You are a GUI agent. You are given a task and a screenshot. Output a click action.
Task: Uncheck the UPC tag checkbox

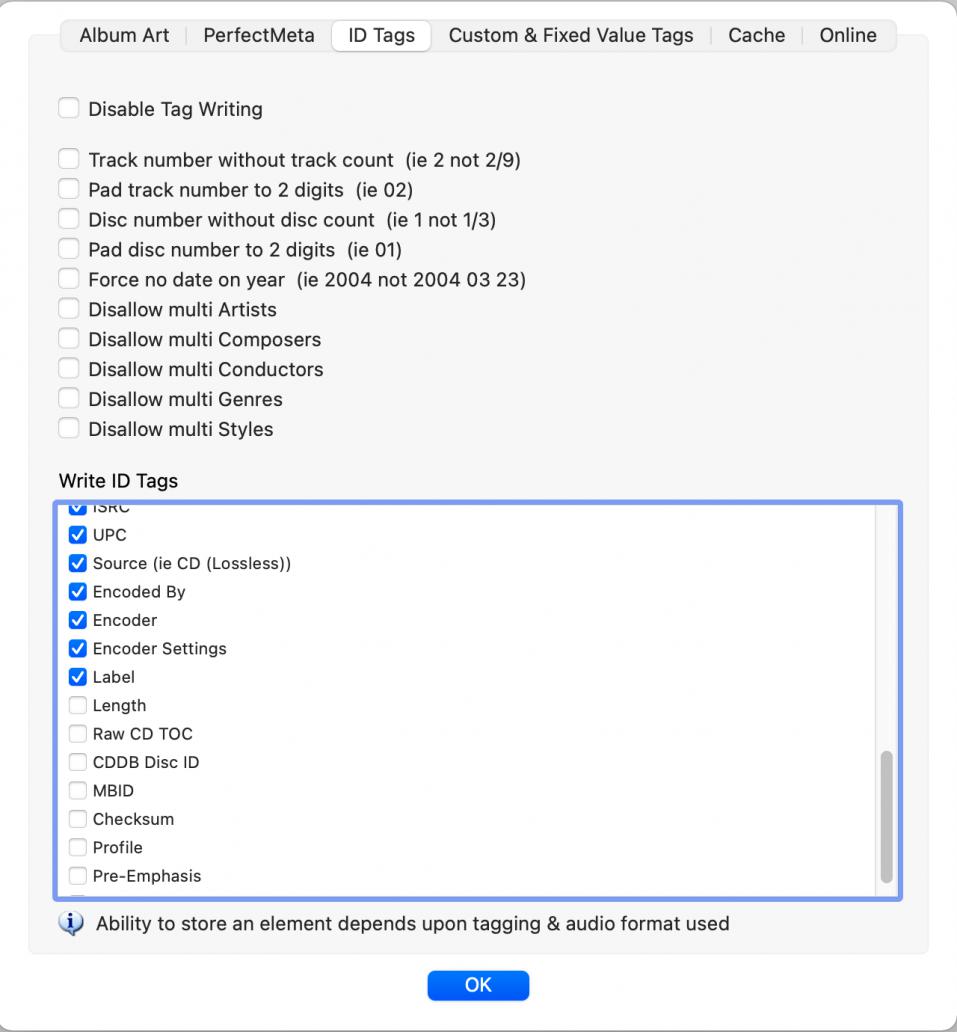78,535
